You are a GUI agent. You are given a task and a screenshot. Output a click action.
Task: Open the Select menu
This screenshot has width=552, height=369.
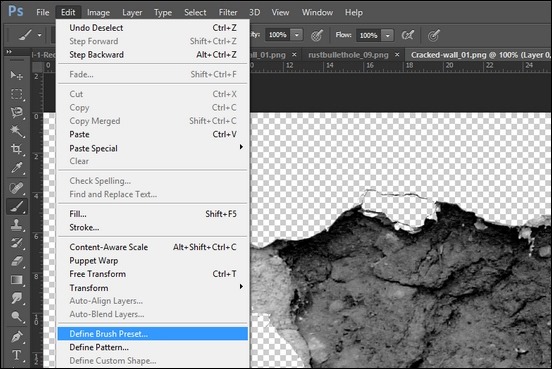[x=195, y=12]
